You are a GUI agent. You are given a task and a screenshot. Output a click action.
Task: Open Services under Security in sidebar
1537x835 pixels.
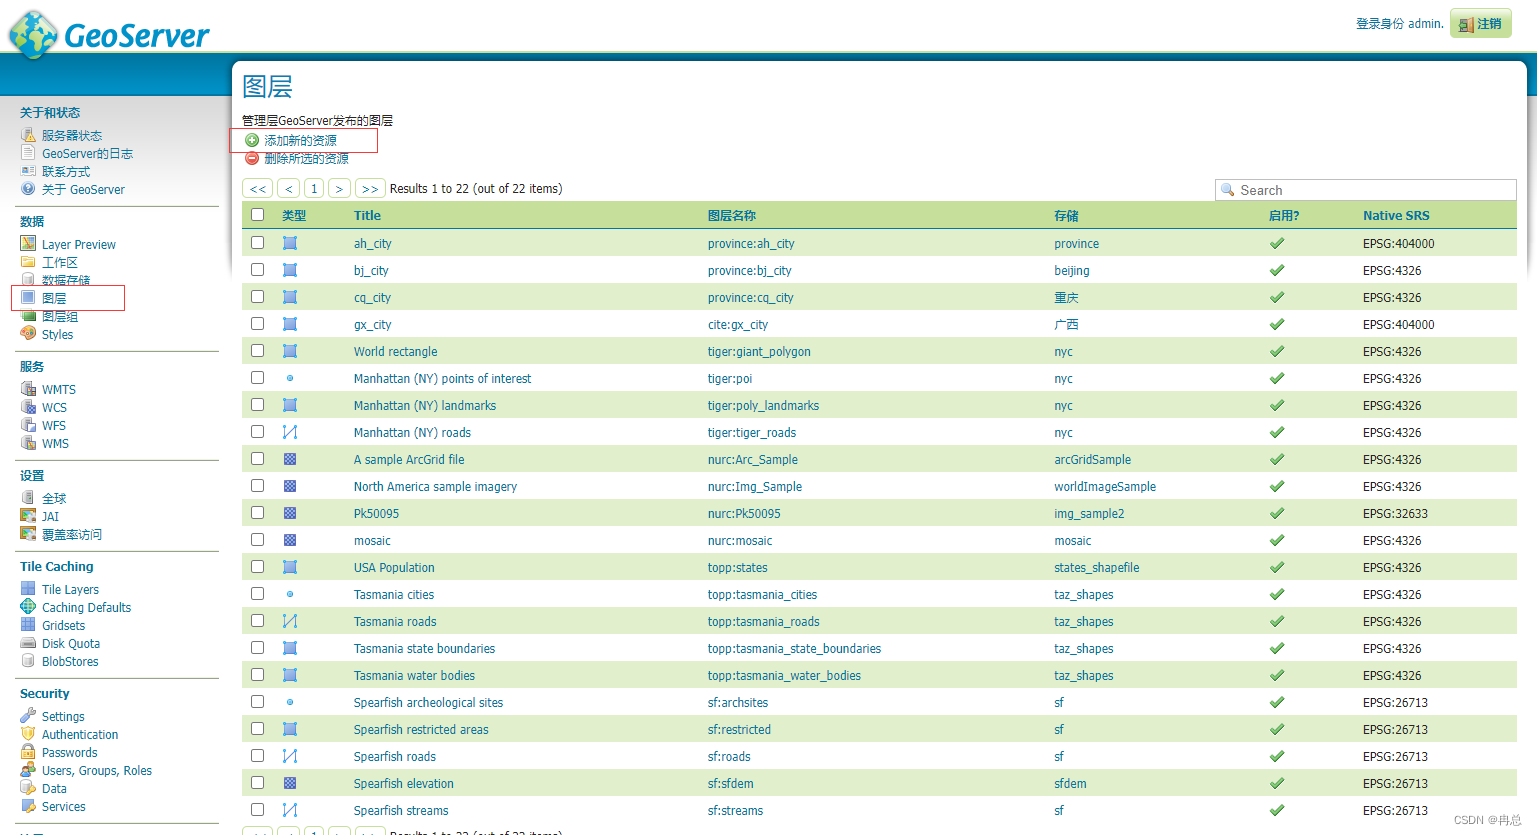point(64,806)
